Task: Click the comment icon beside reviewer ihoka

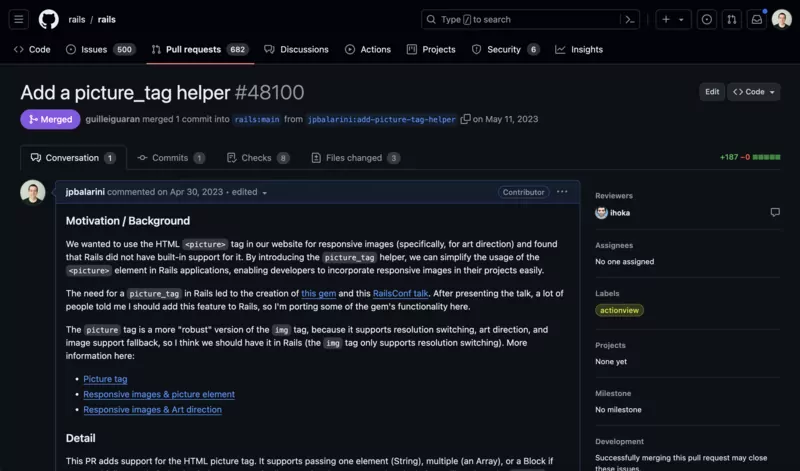Action: [x=775, y=212]
